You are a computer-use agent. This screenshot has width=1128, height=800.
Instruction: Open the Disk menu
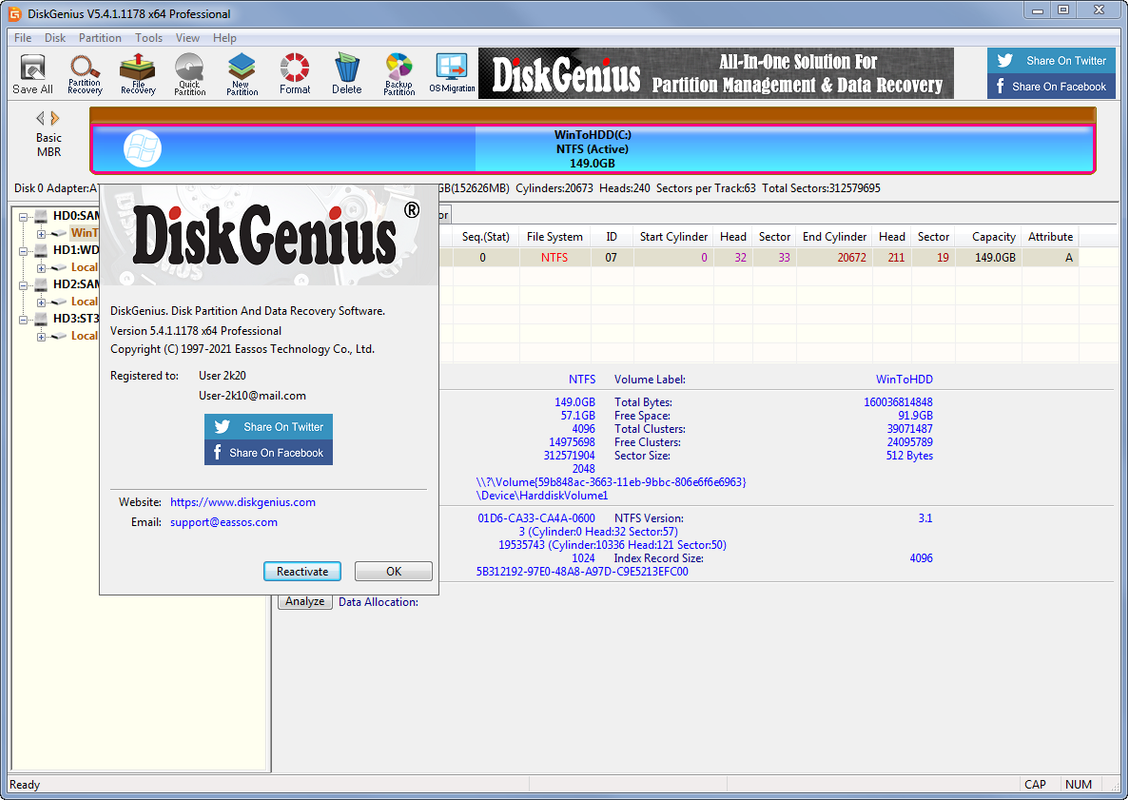tap(55, 37)
